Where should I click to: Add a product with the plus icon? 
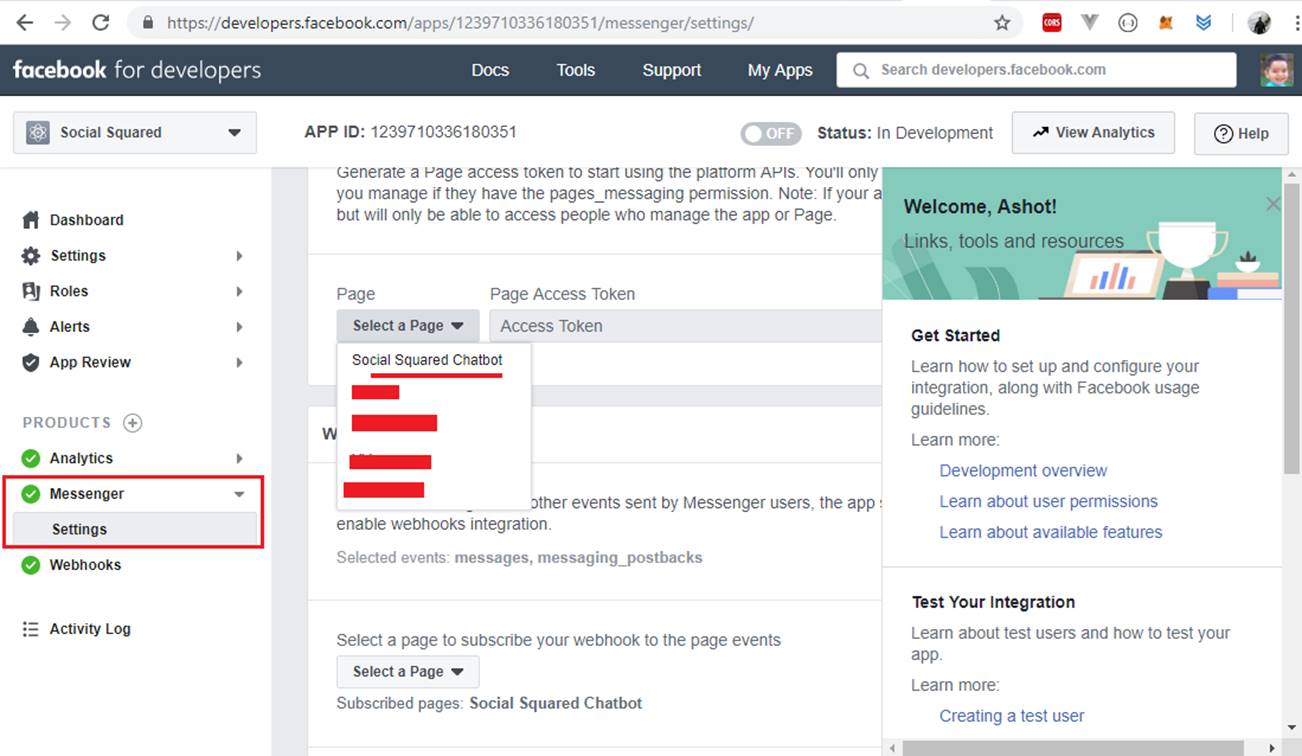tap(132, 423)
